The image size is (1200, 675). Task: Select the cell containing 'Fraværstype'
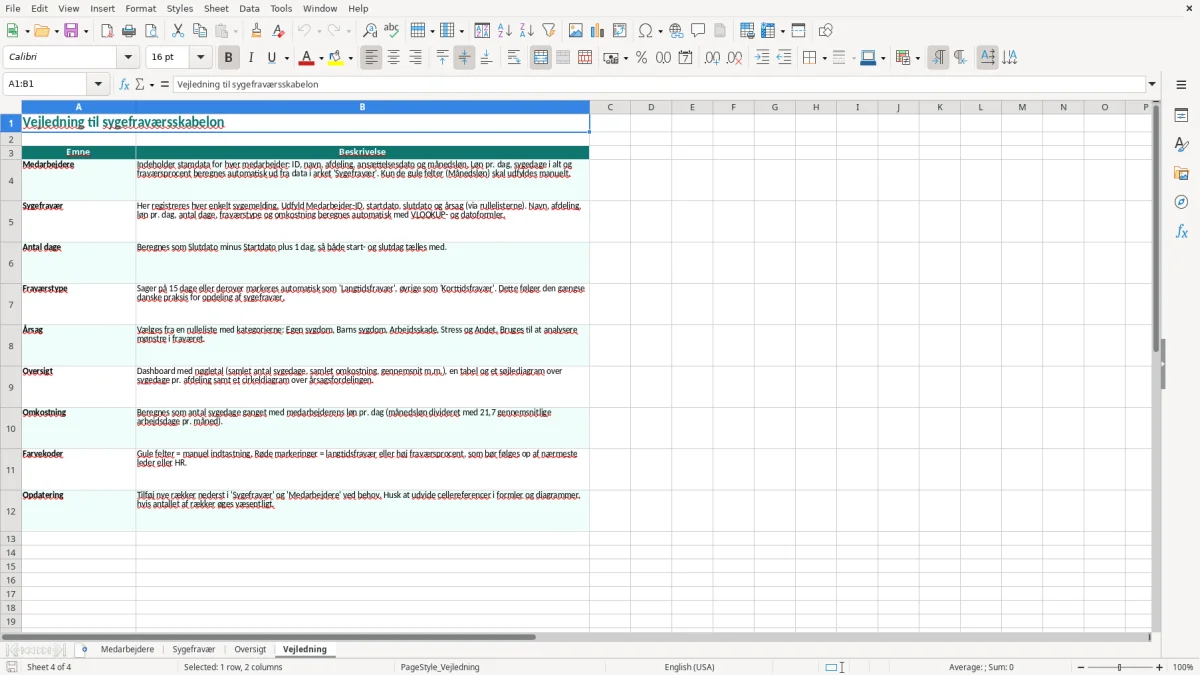tap(78, 304)
